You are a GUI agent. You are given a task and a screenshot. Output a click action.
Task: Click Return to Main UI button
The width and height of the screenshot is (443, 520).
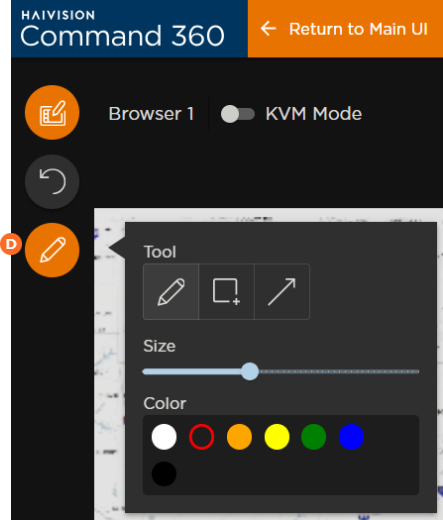coord(345,29)
